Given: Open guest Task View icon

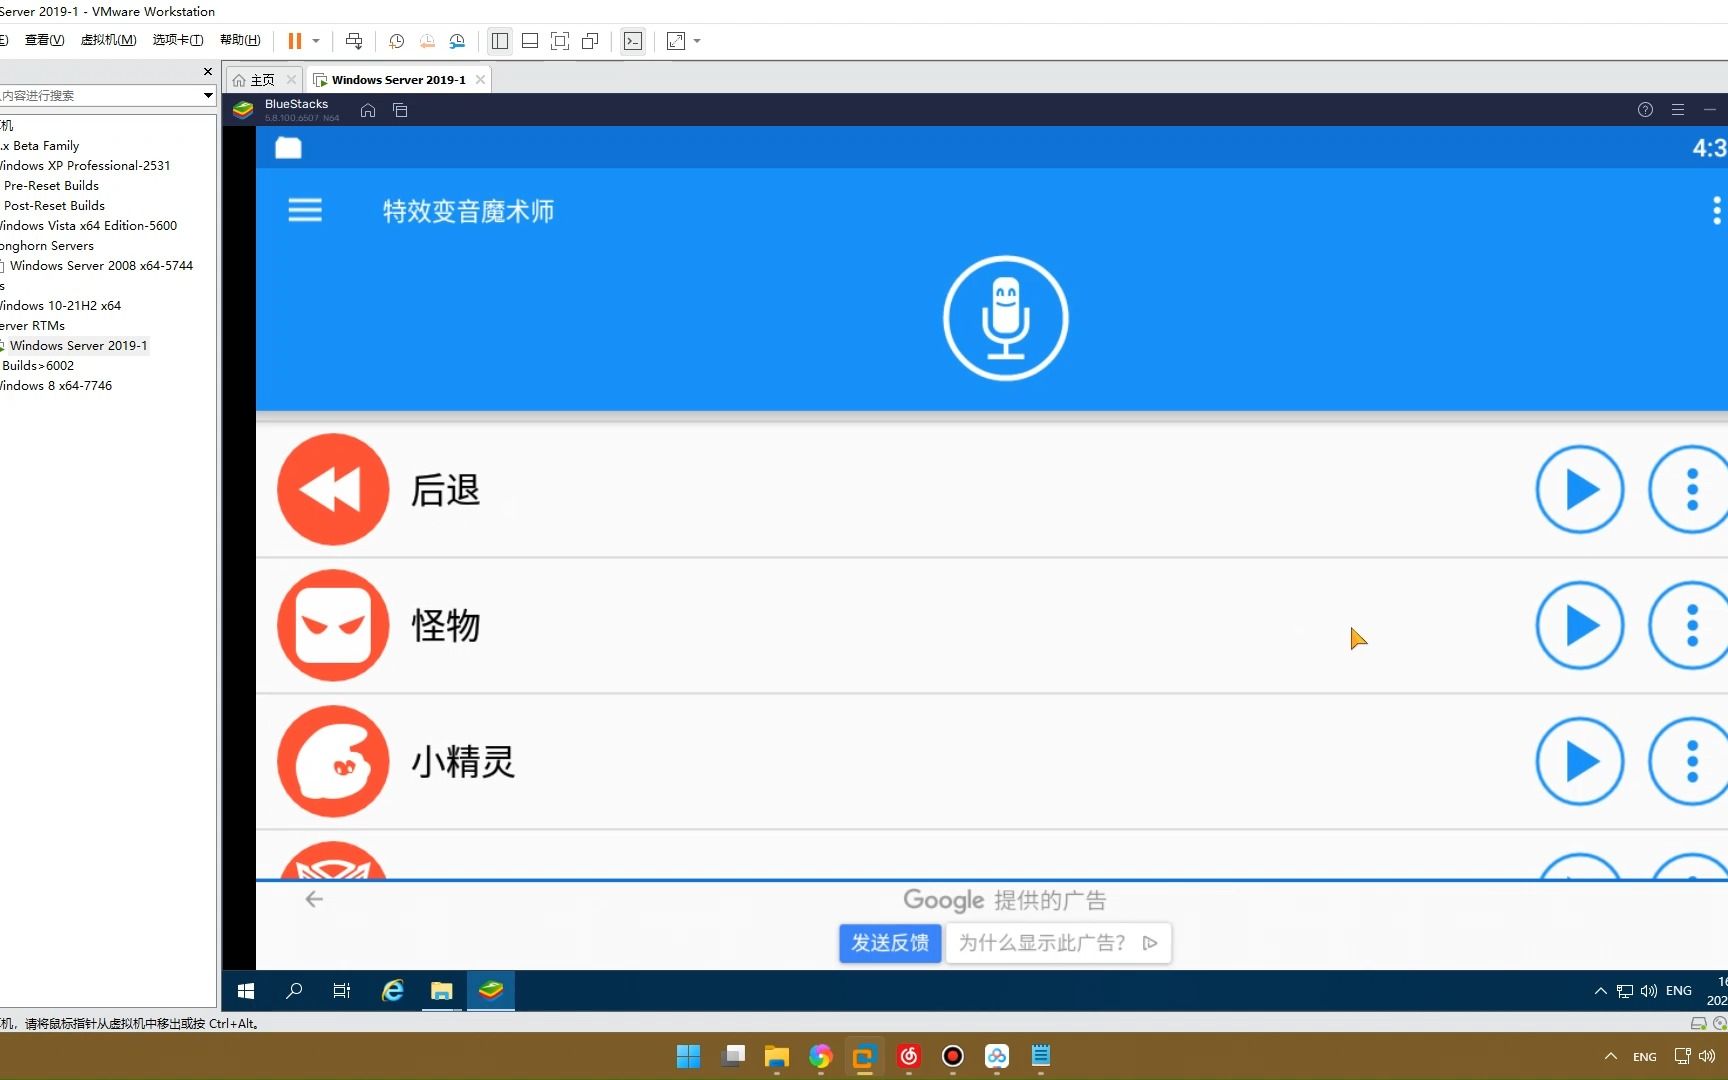Looking at the screenshot, I should (342, 991).
